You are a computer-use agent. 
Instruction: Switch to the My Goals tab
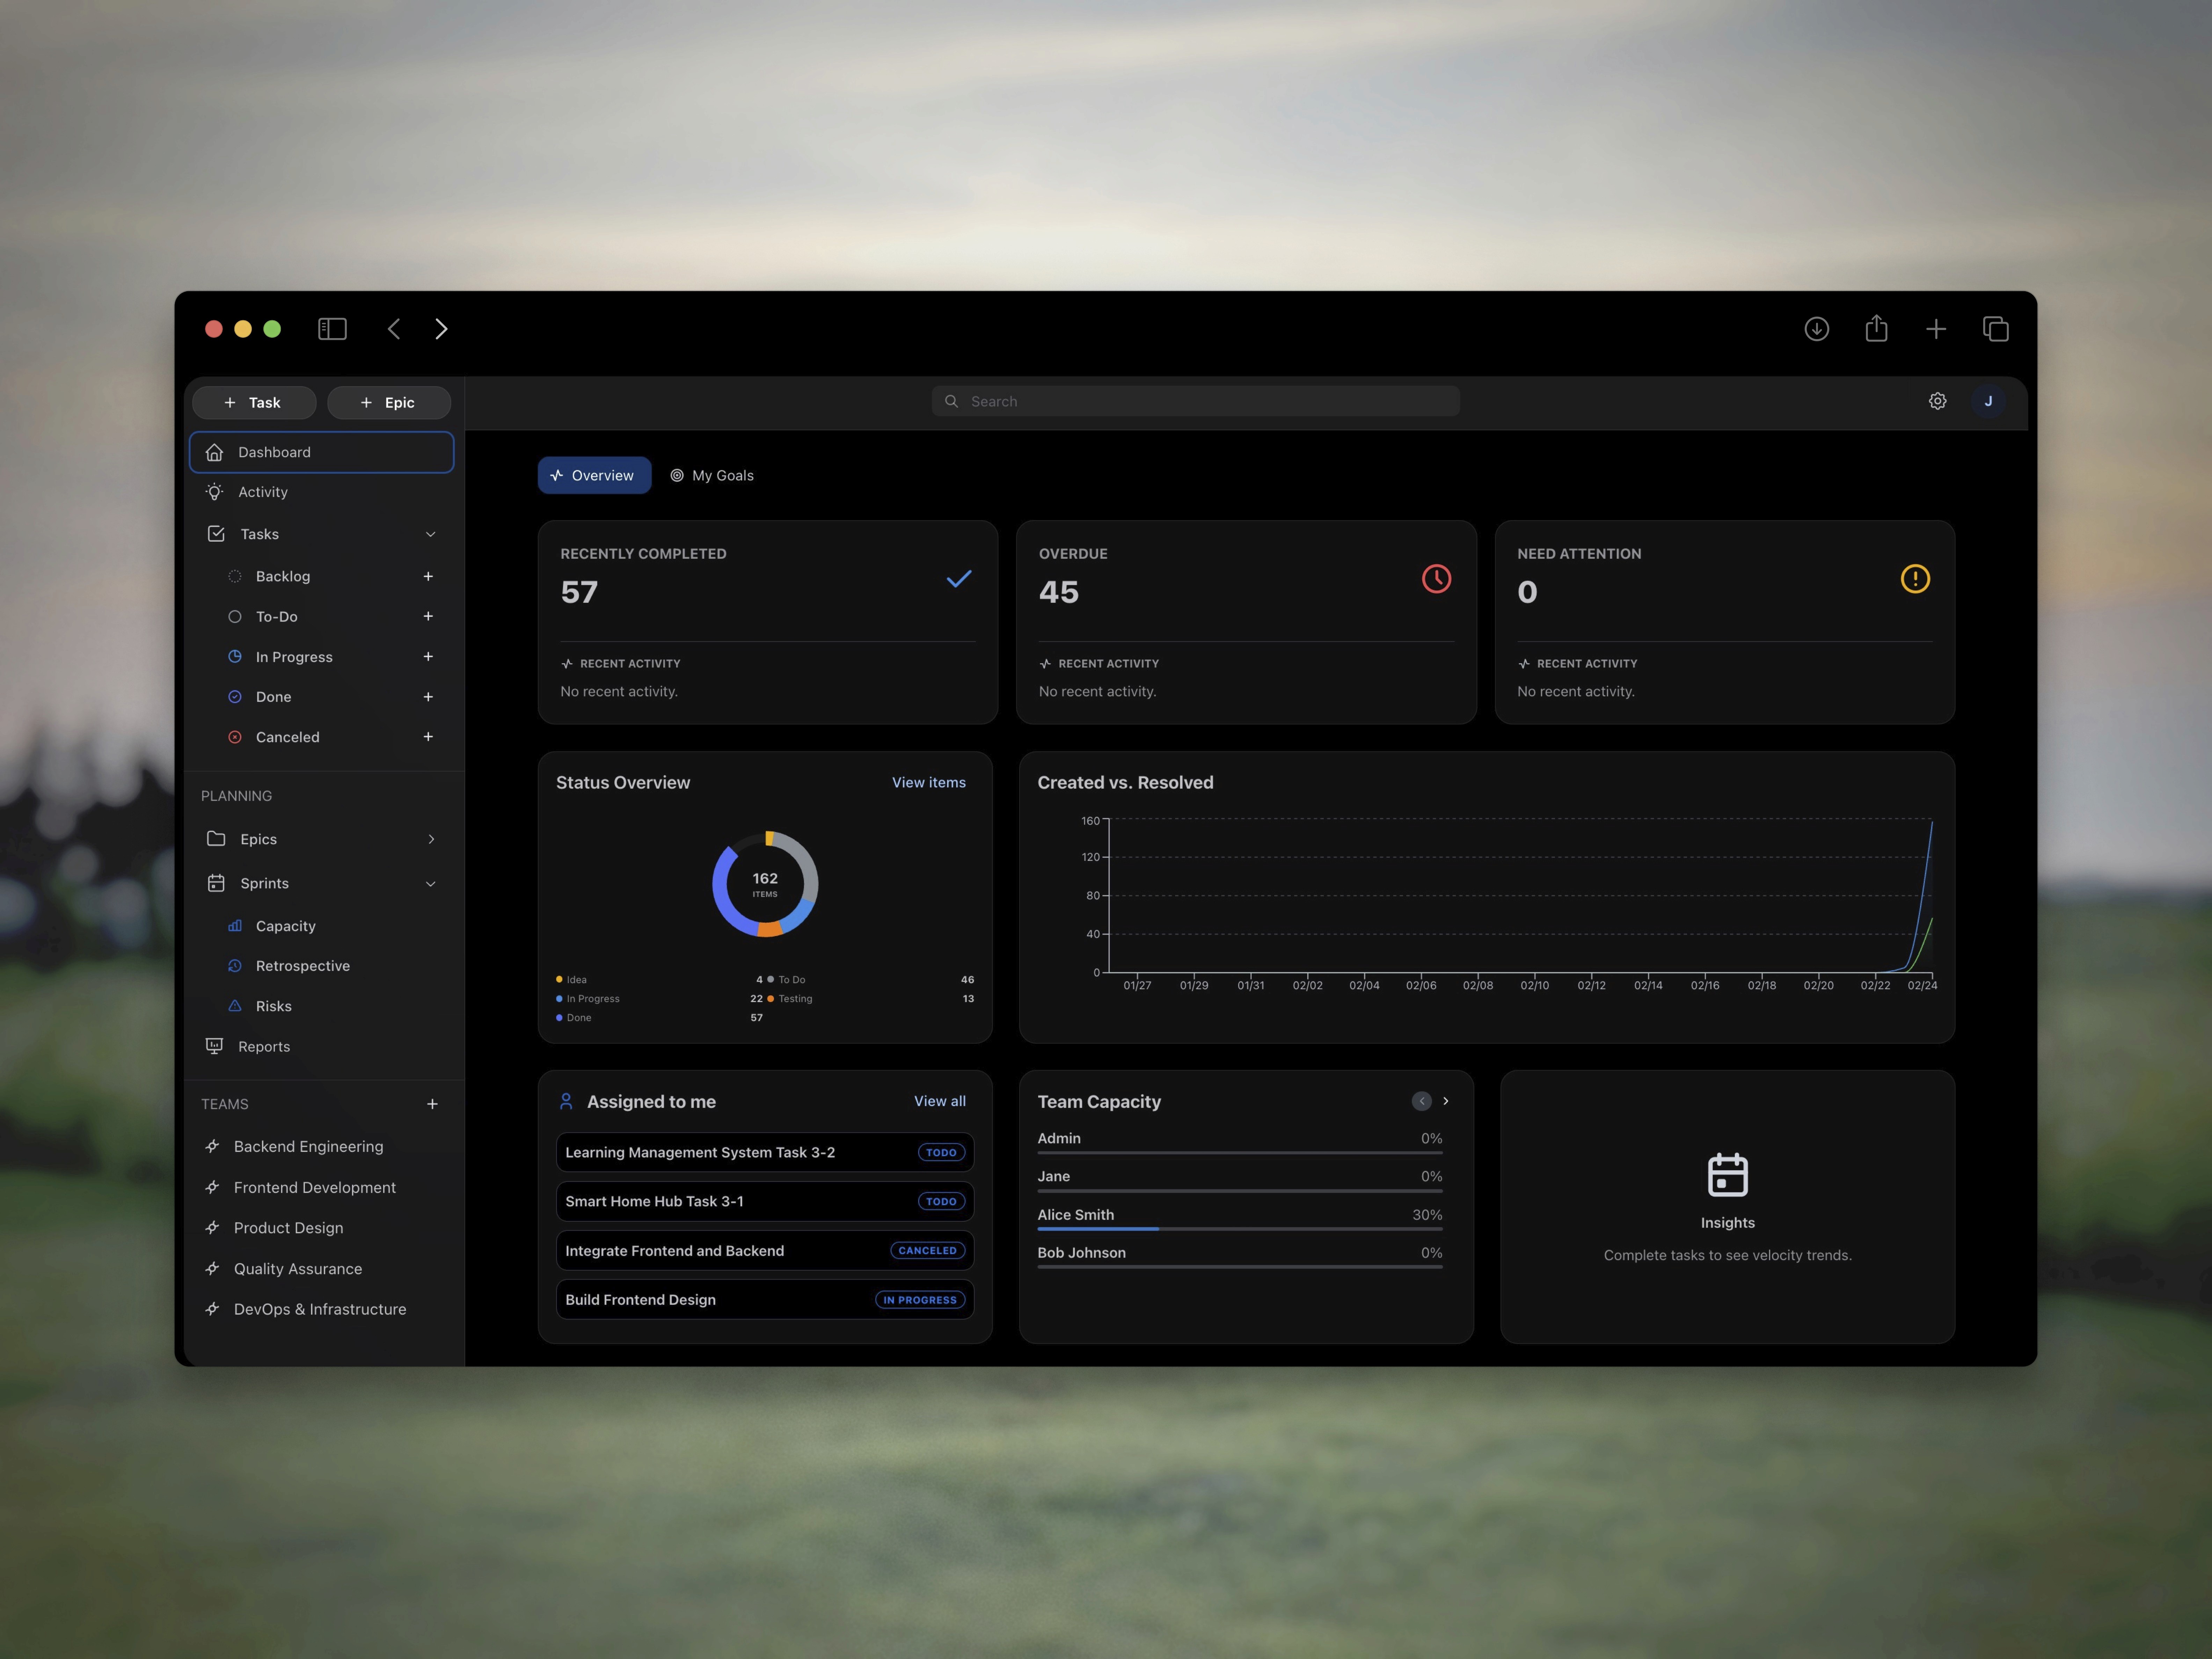(x=712, y=475)
